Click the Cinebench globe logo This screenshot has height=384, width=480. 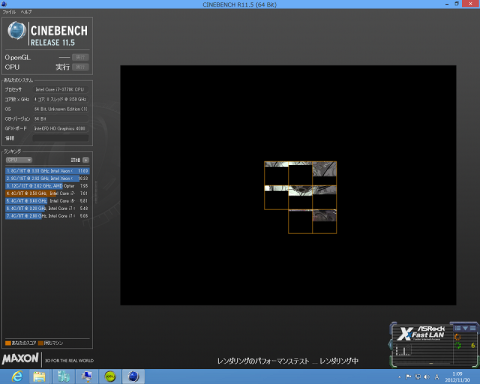[17, 31]
